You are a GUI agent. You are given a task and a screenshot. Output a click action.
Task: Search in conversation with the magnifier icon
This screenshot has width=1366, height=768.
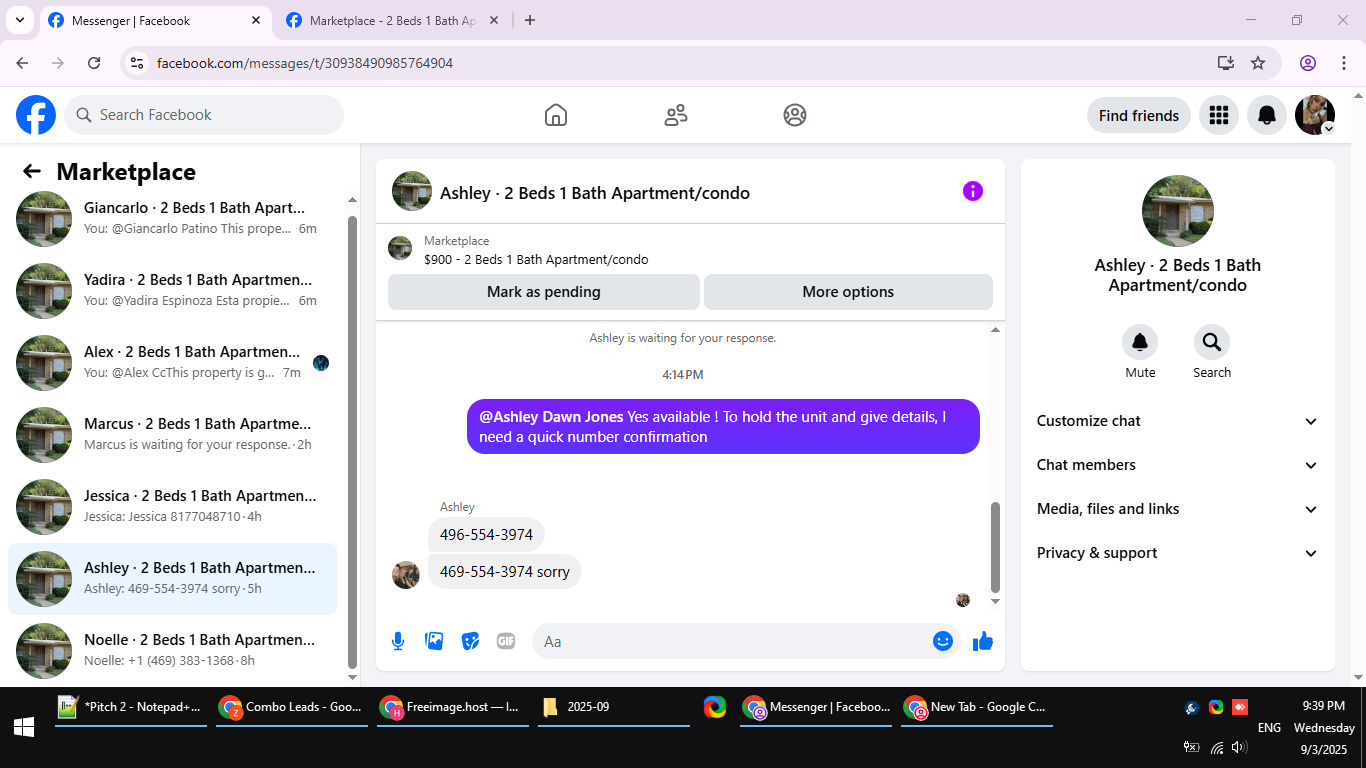point(1212,343)
